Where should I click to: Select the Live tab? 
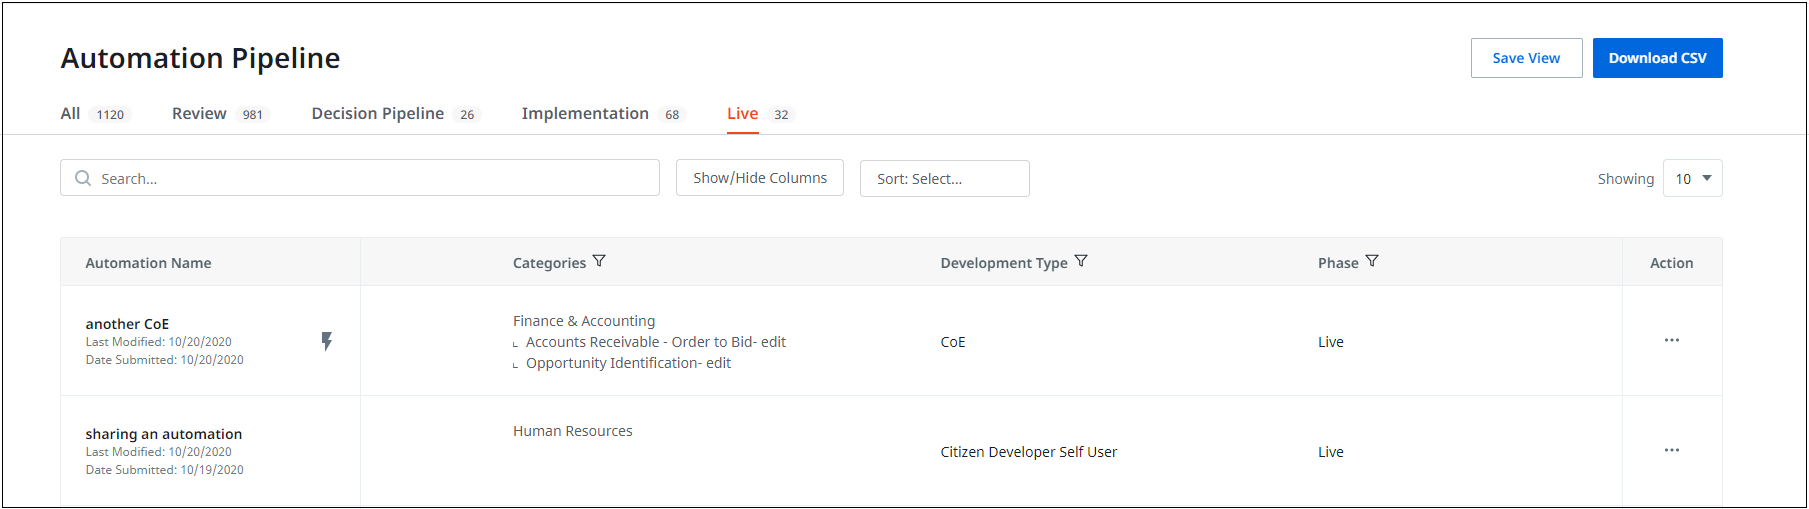(742, 113)
